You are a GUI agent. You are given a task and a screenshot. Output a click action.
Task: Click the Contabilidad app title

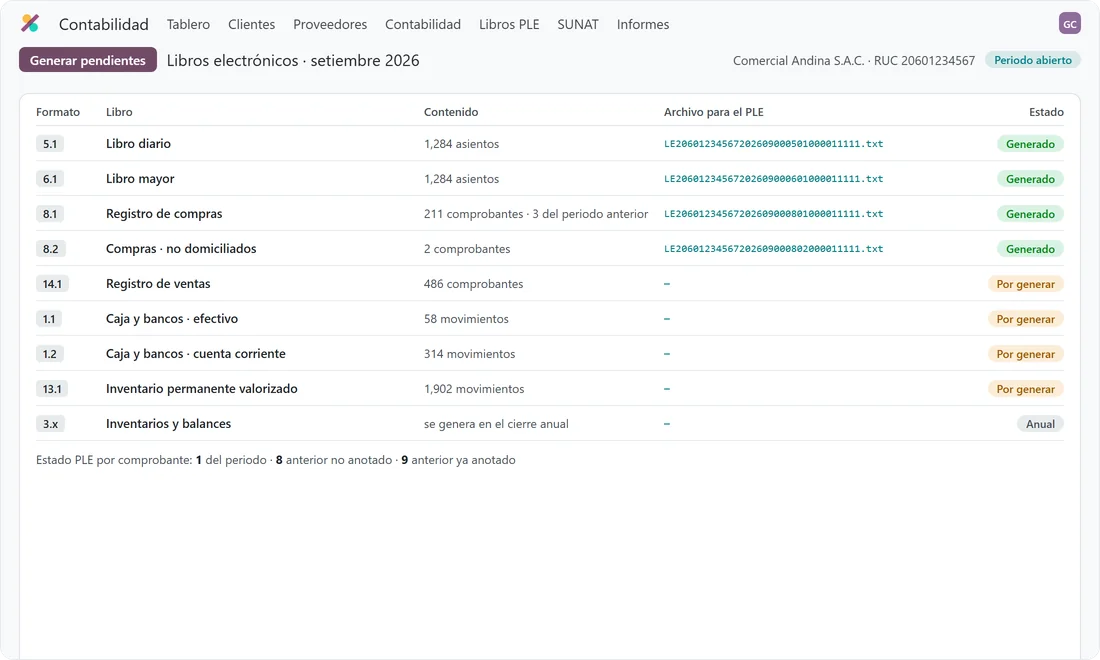104,24
